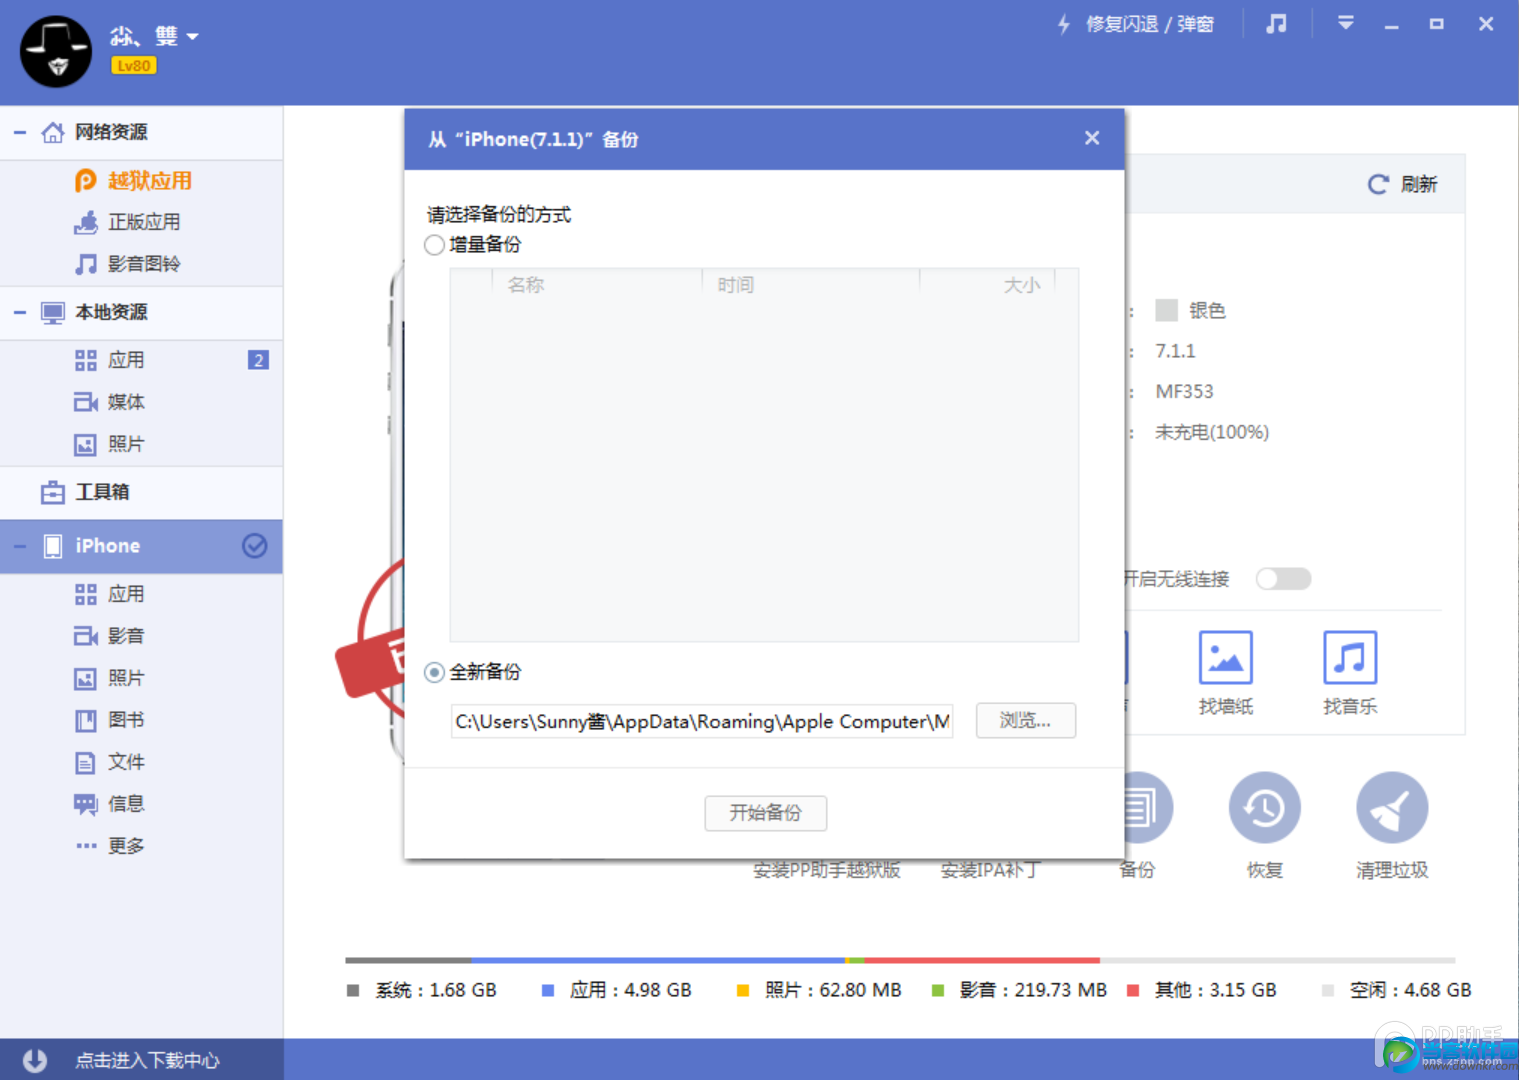1519x1080 pixels.
Task: Click the 时间 column header
Action: pos(736,285)
